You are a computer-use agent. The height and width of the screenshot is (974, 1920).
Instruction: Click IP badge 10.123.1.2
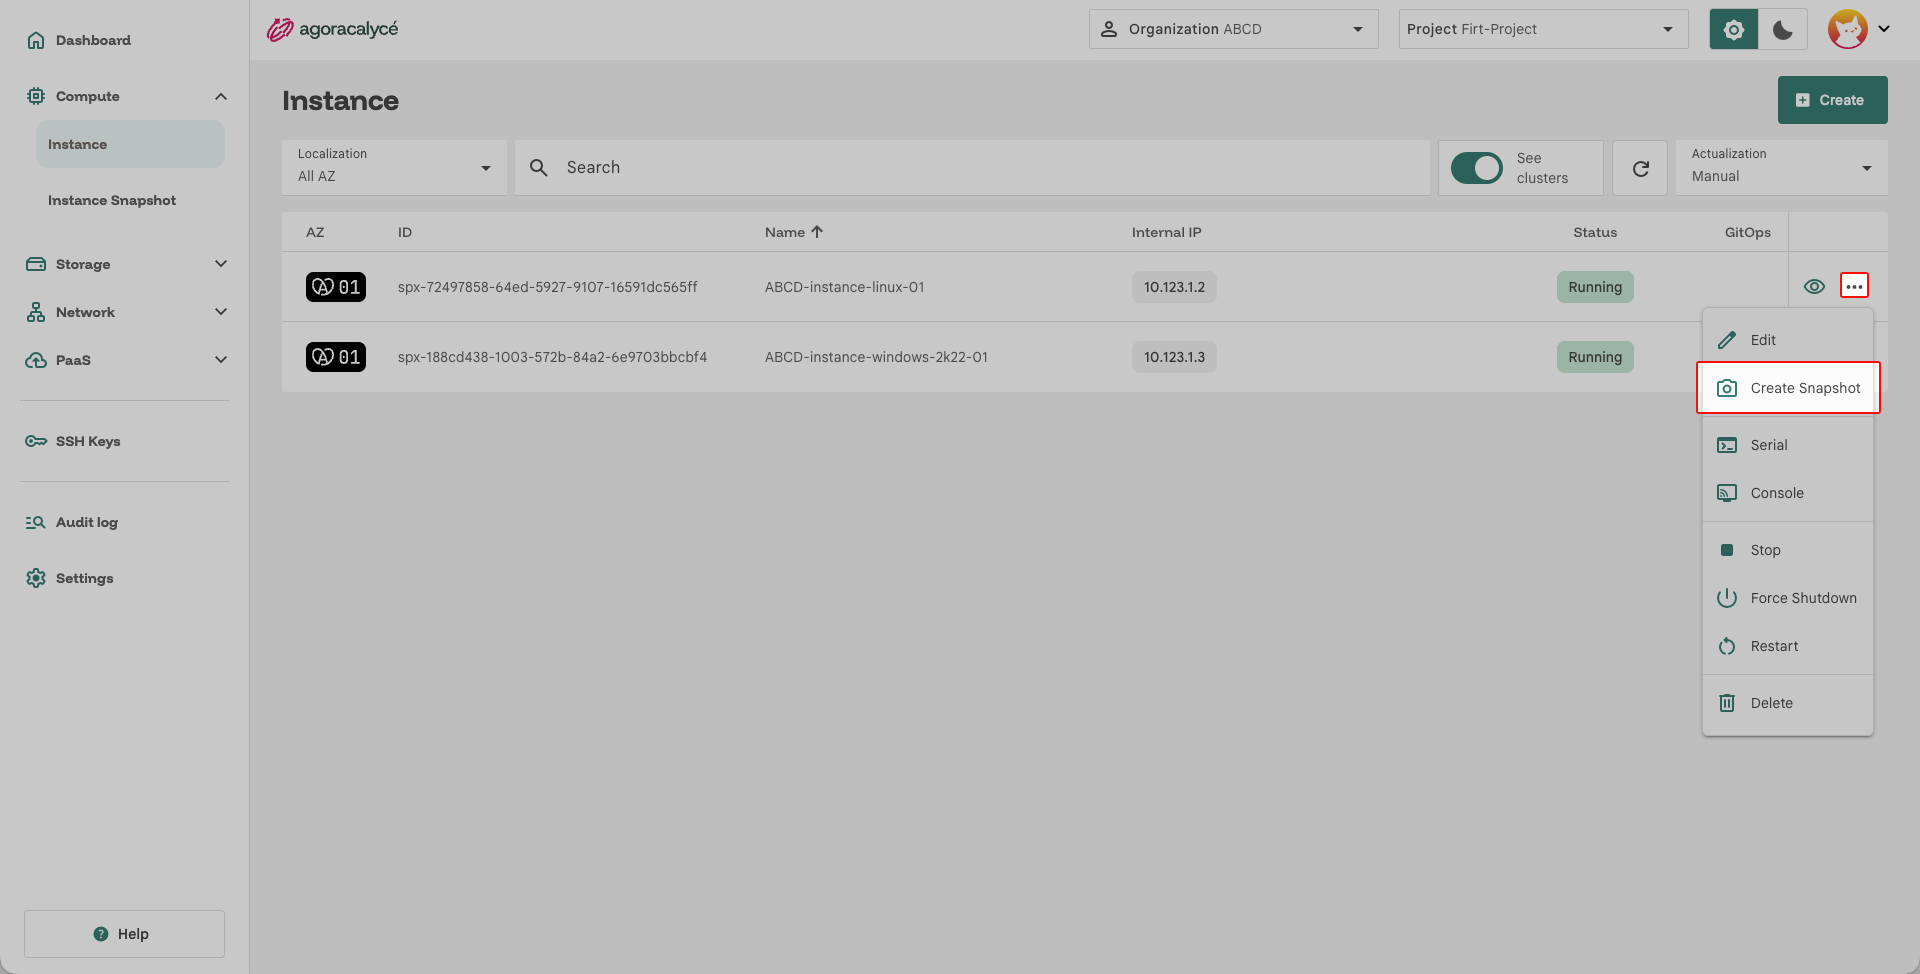[1174, 287]
